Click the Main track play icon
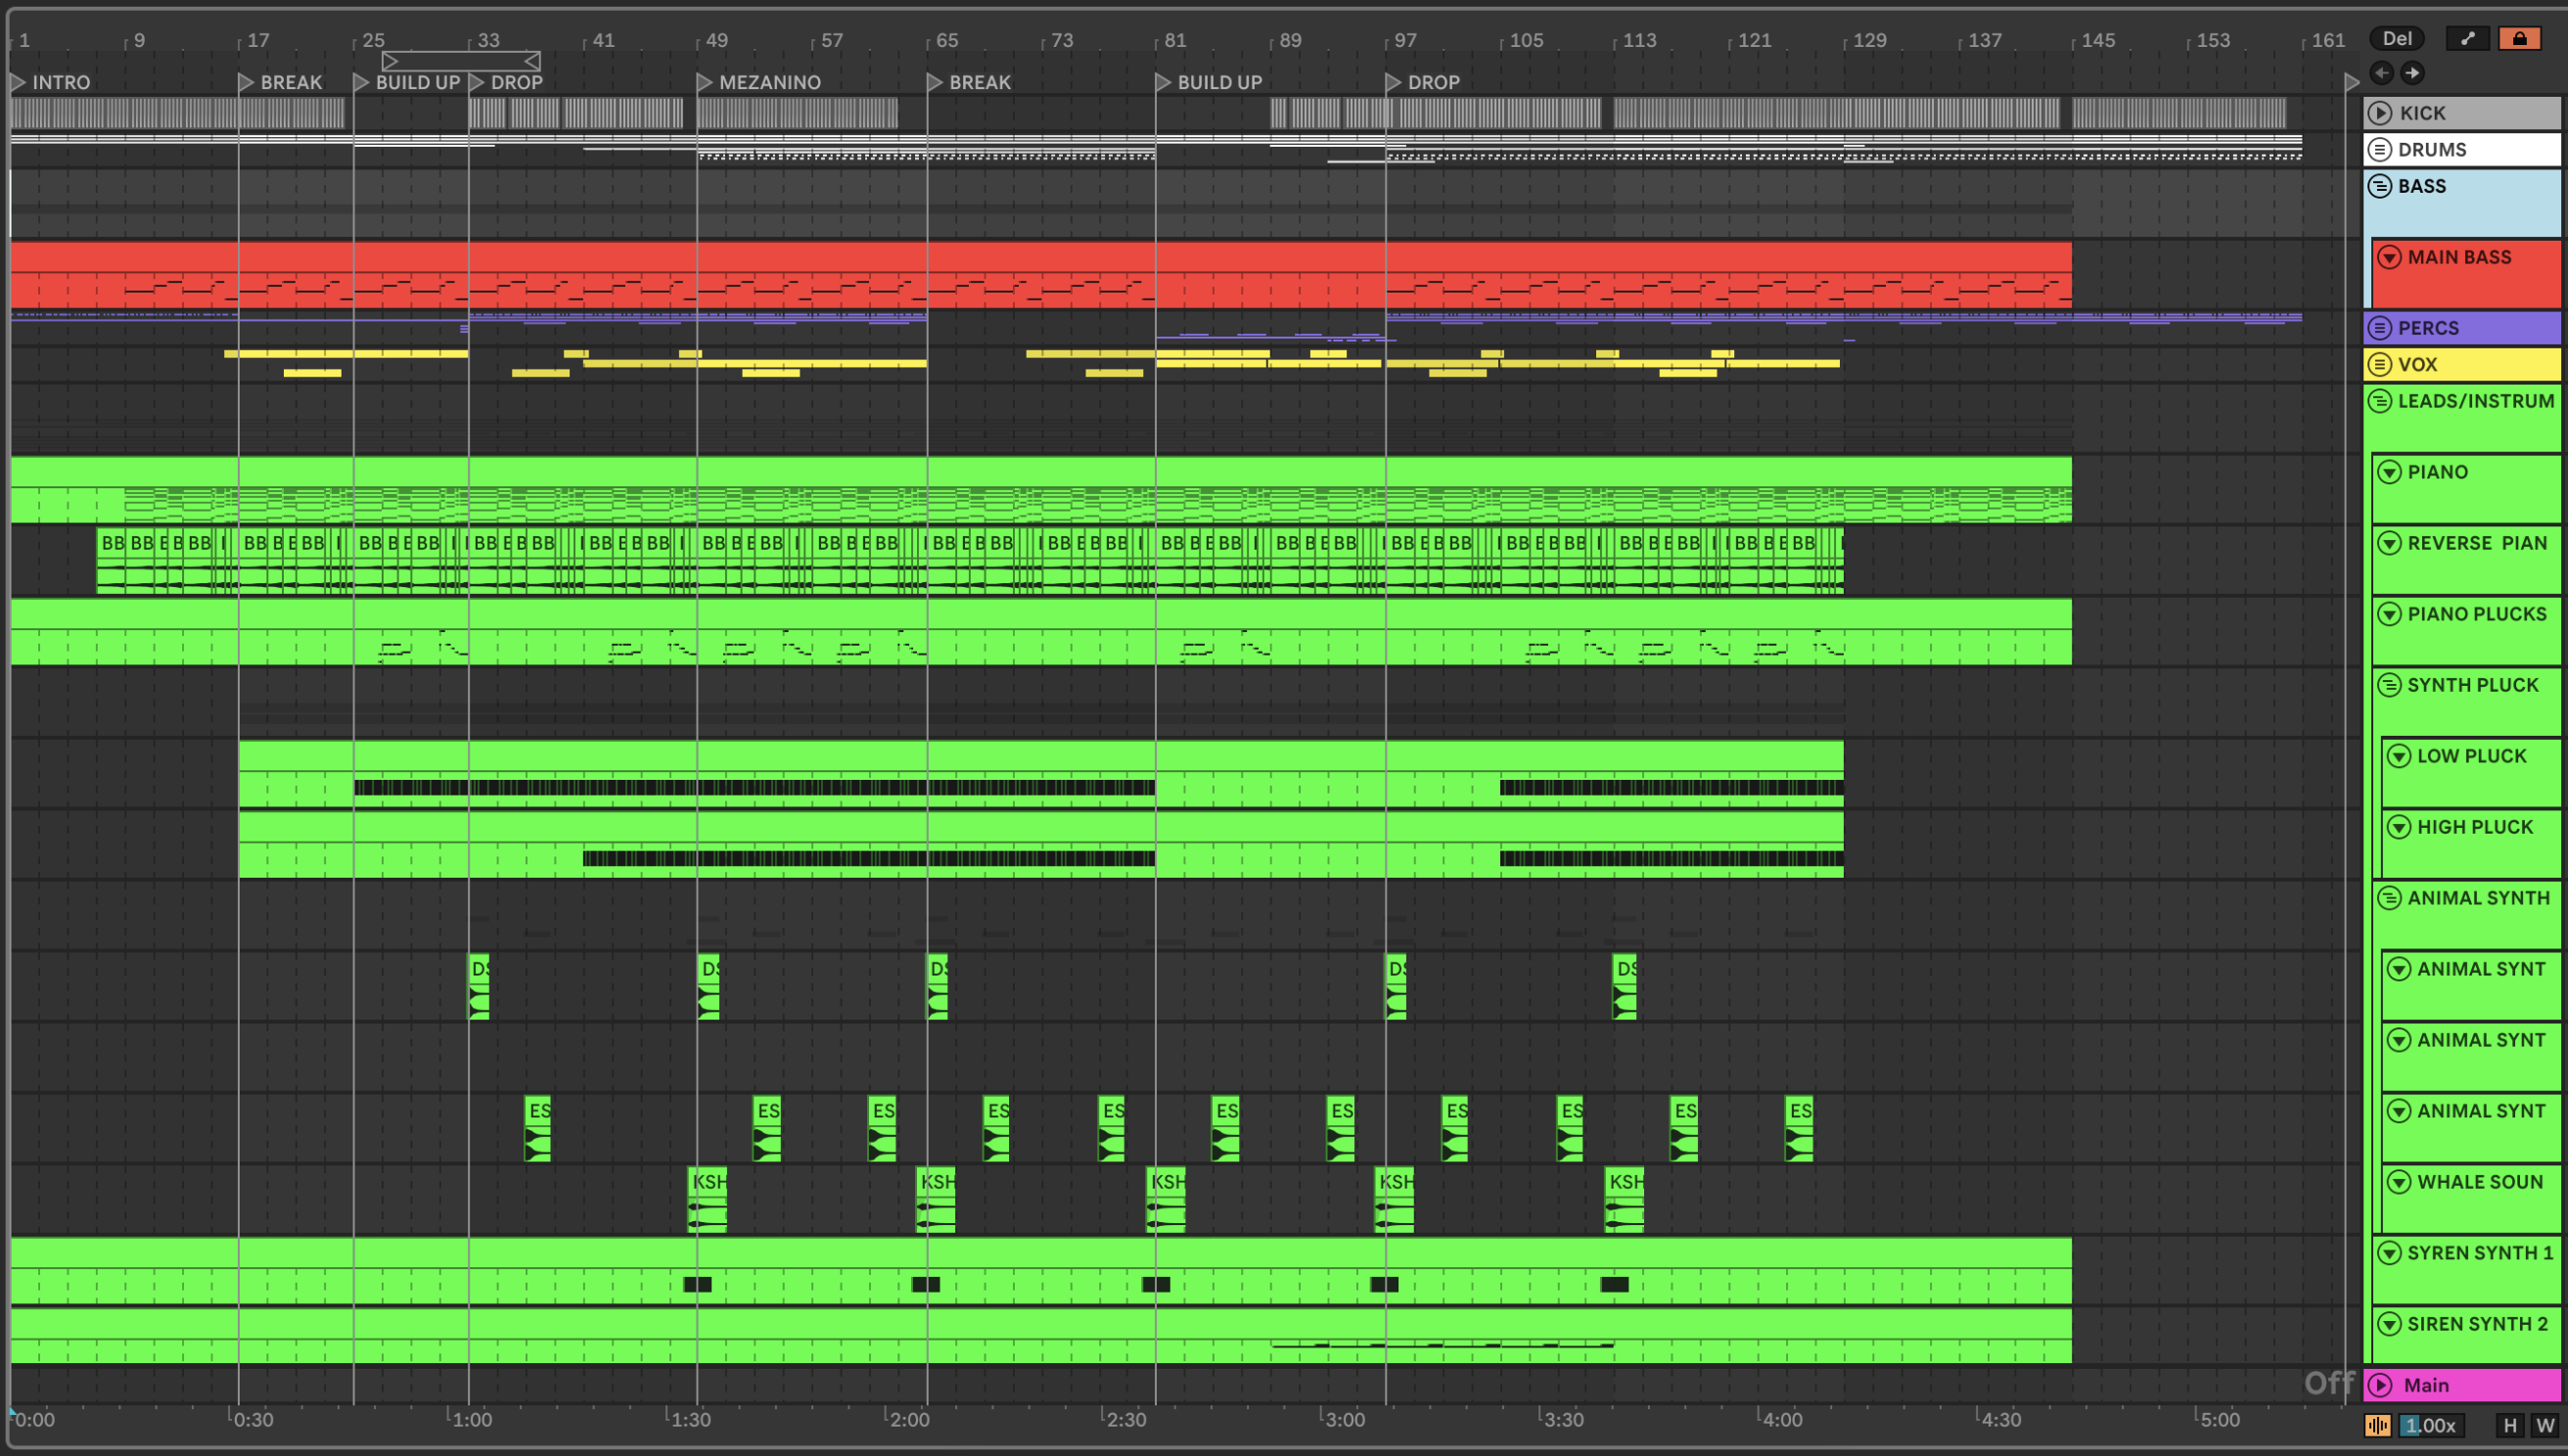This screenshot has height=1456, width=2568. (2380, 1385)
